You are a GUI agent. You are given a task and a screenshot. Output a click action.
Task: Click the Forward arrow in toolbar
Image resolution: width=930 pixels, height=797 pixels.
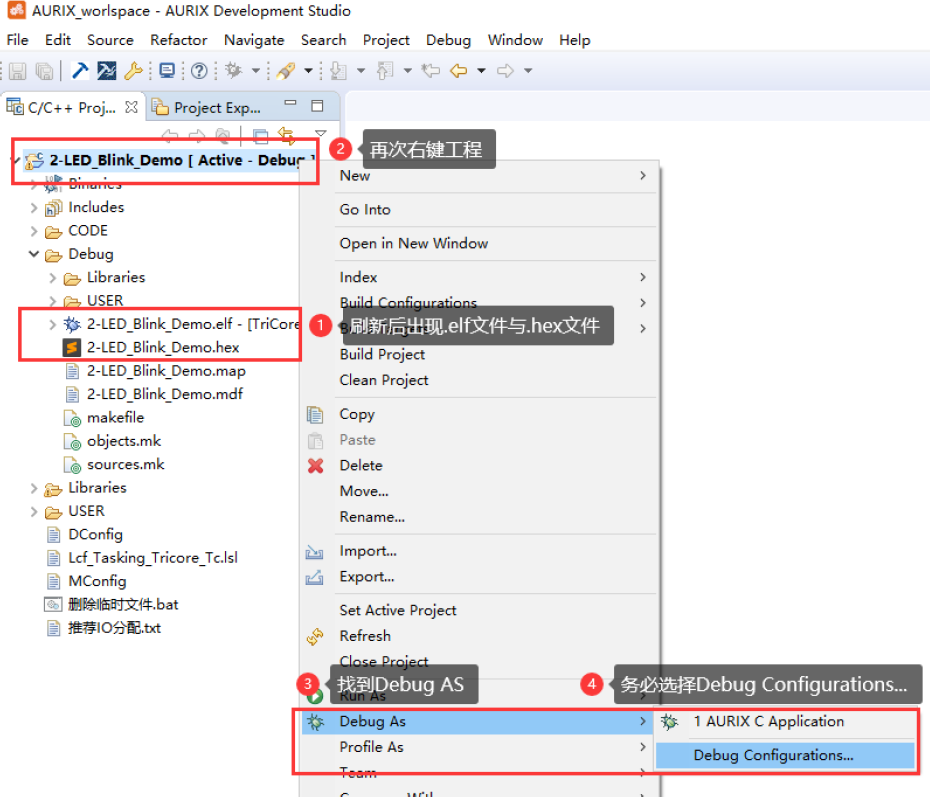pyautogui.click(x=505, y=71)
